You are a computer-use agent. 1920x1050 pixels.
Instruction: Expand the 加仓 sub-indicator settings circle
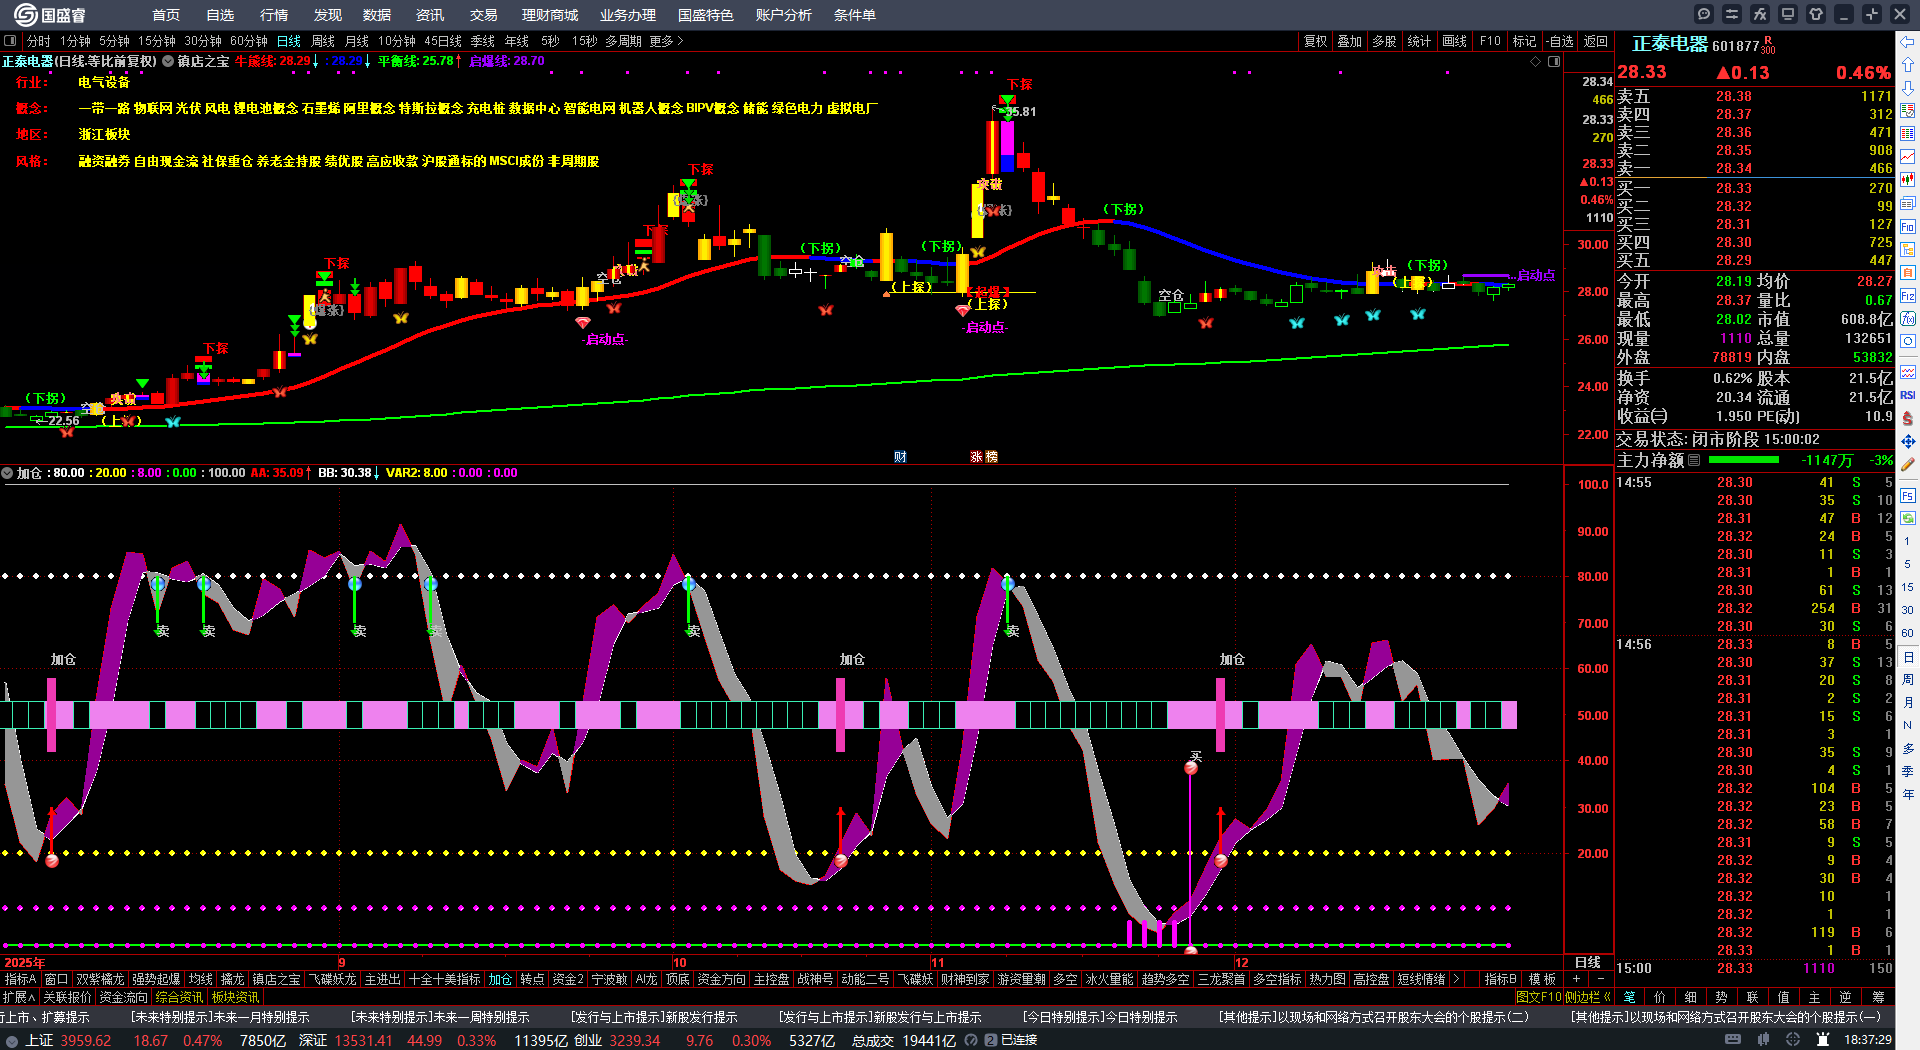click(7, 473)
